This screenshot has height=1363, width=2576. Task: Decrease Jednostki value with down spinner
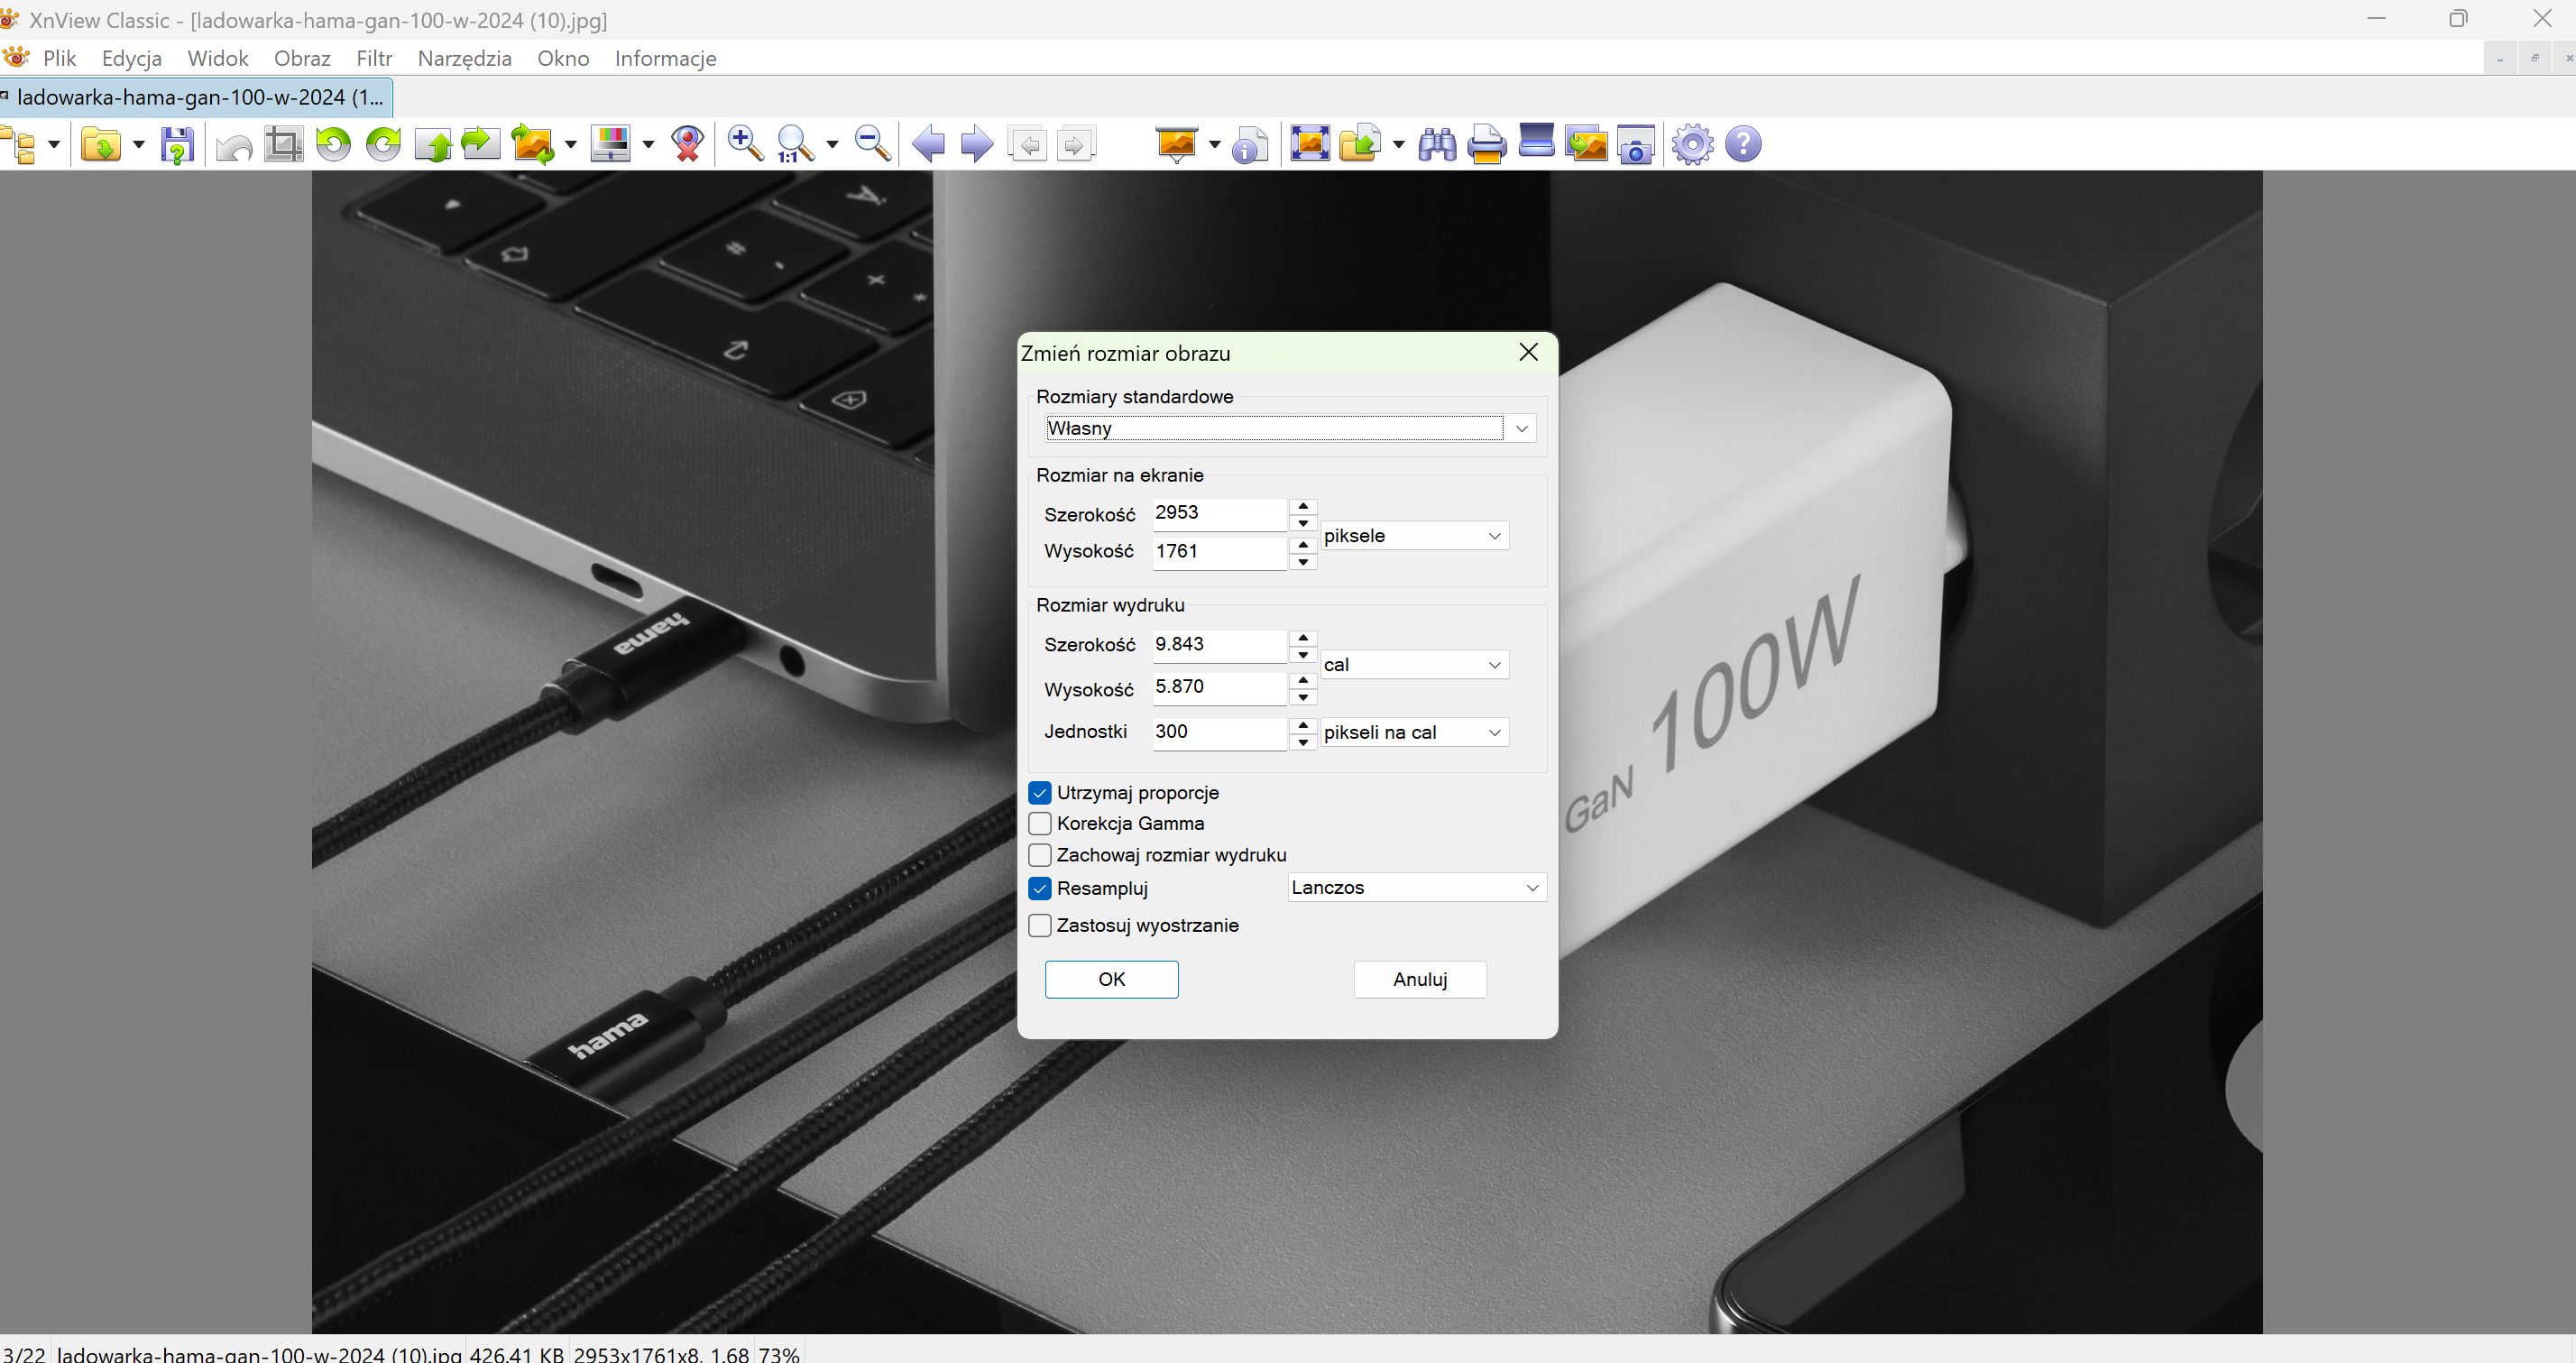pos(1303,742)
